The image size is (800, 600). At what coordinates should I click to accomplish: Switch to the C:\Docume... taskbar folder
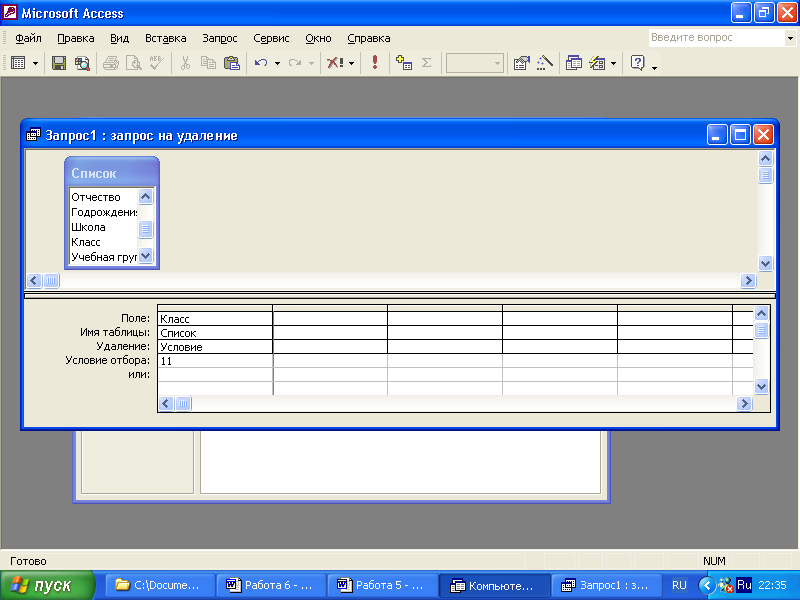coord(161,585)
